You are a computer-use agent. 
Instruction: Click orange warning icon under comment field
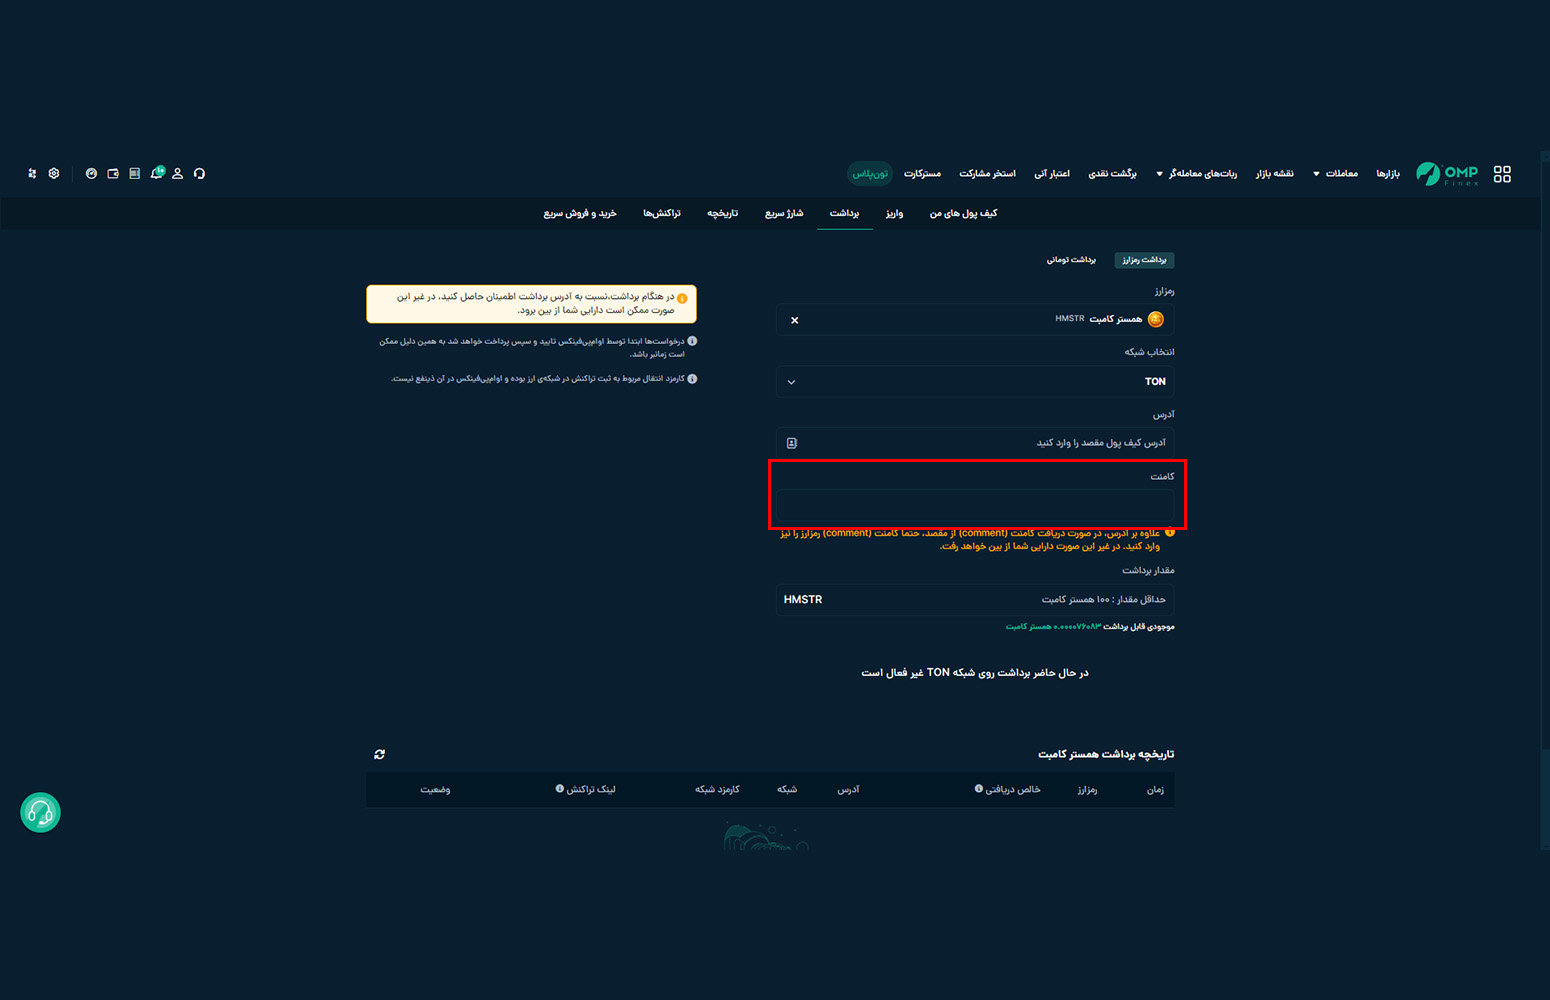click(x=1170, y=533)
